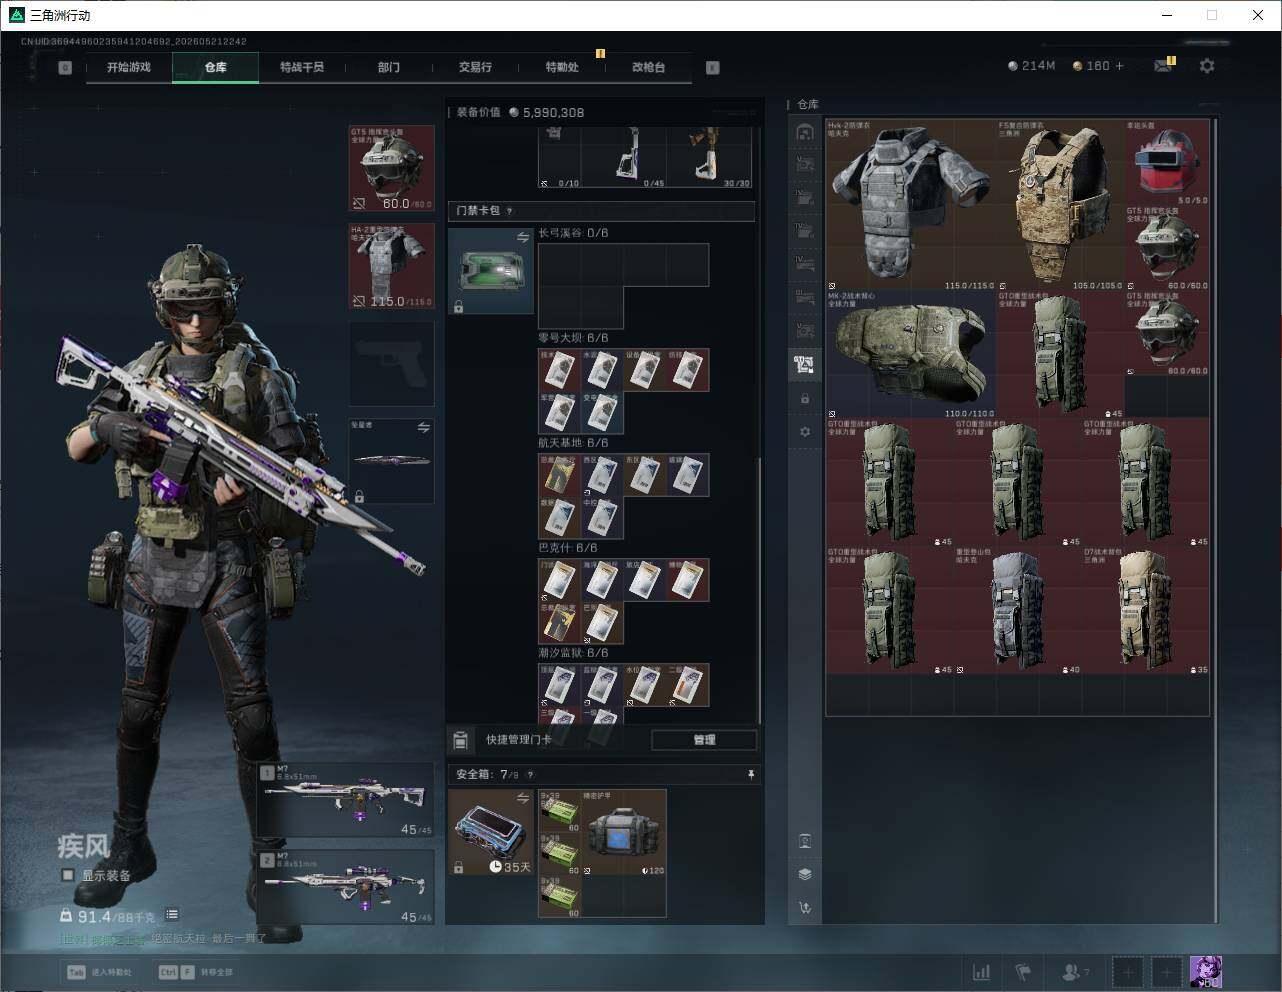The width and height of the screenshot is (1282, 992).
Task: Click the 长弓溪谷: 0/6 label
Action: [x=573, y=233]
